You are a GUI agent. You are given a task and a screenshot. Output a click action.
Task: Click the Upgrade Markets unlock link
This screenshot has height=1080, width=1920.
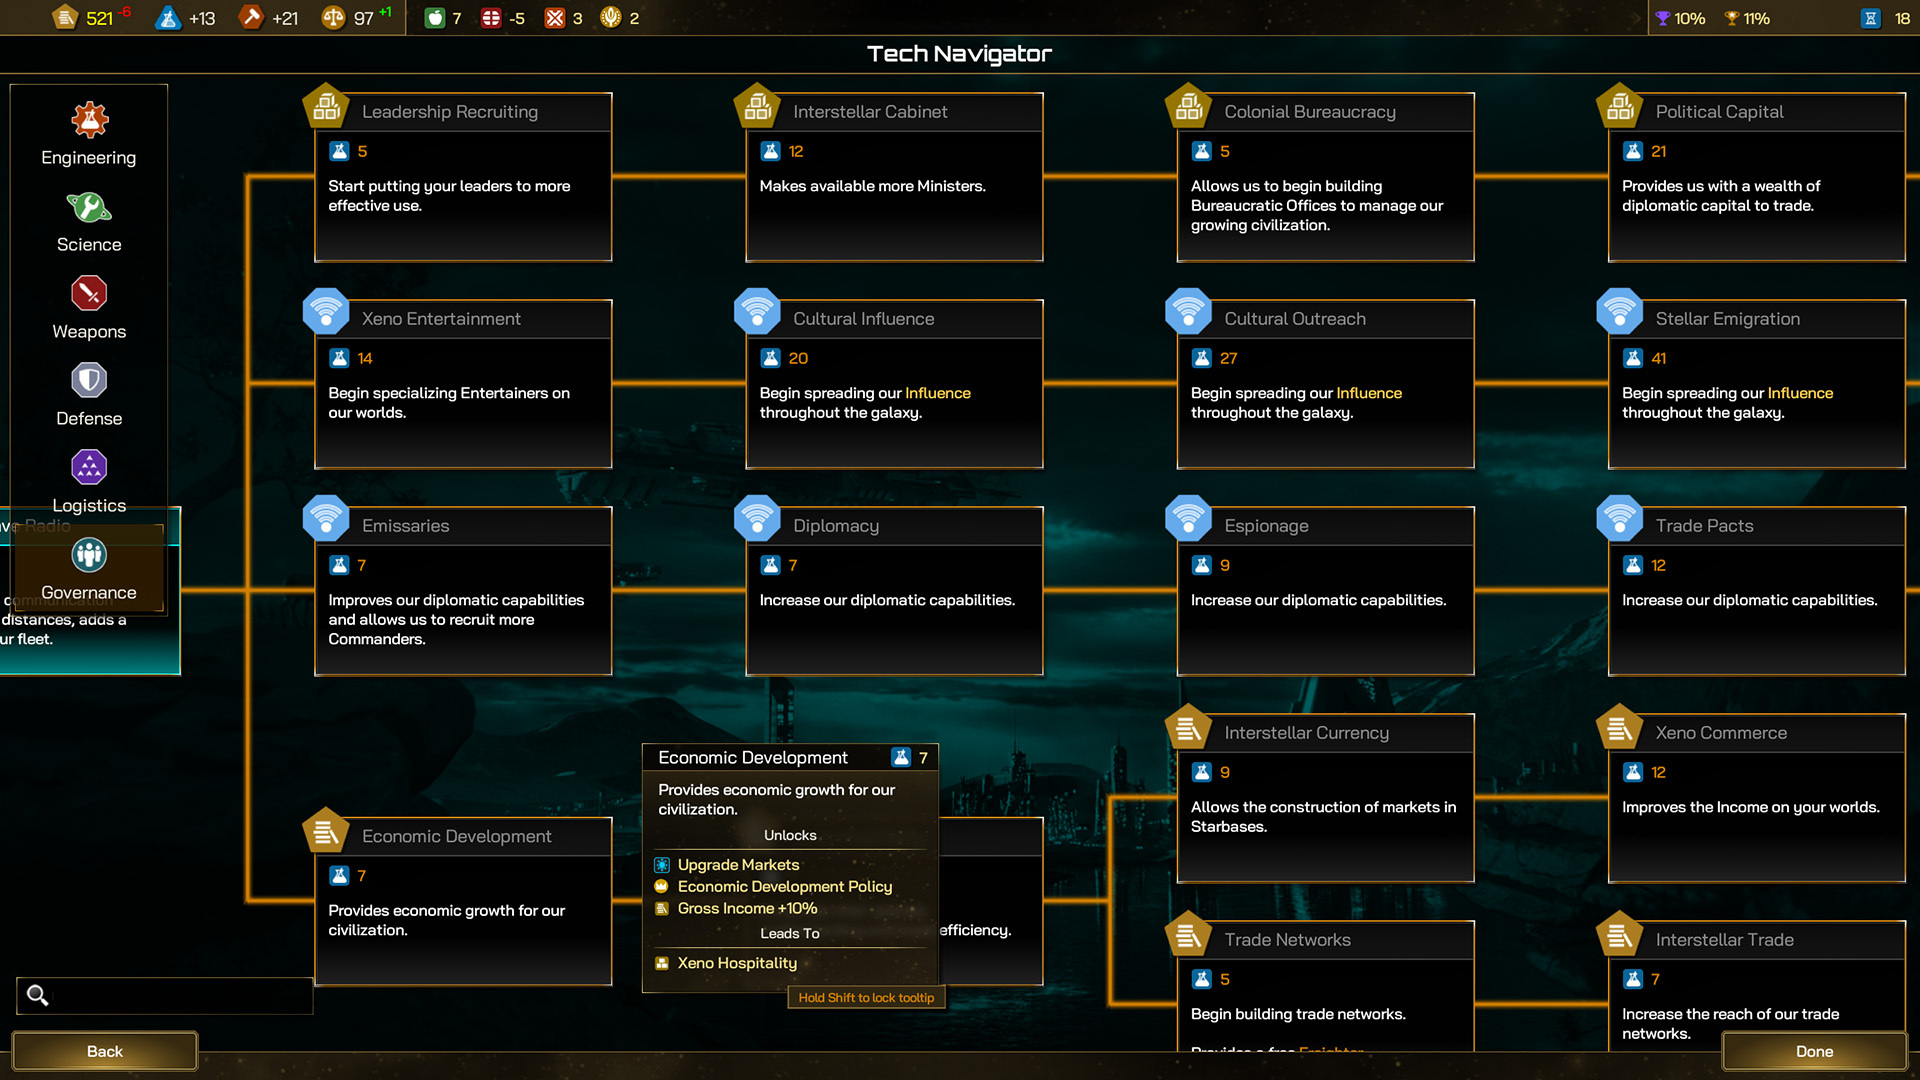tap(738, 864)
